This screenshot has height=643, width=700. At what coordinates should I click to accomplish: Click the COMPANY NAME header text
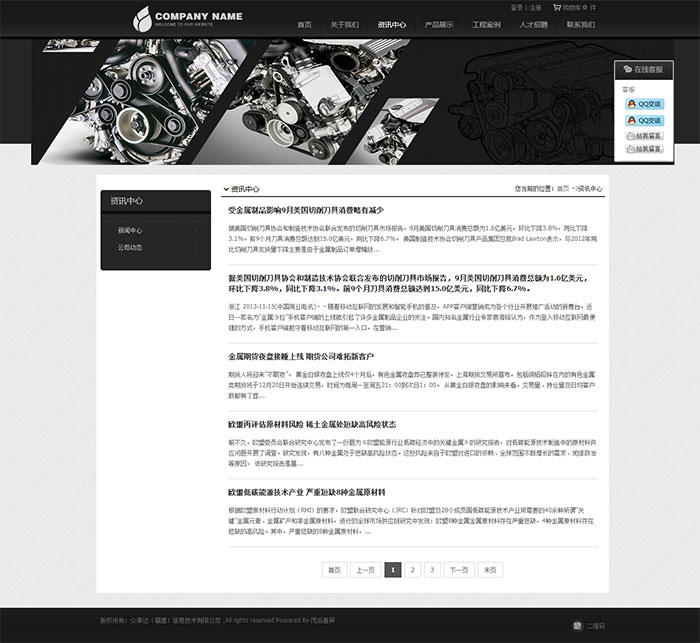click(199, 17)
